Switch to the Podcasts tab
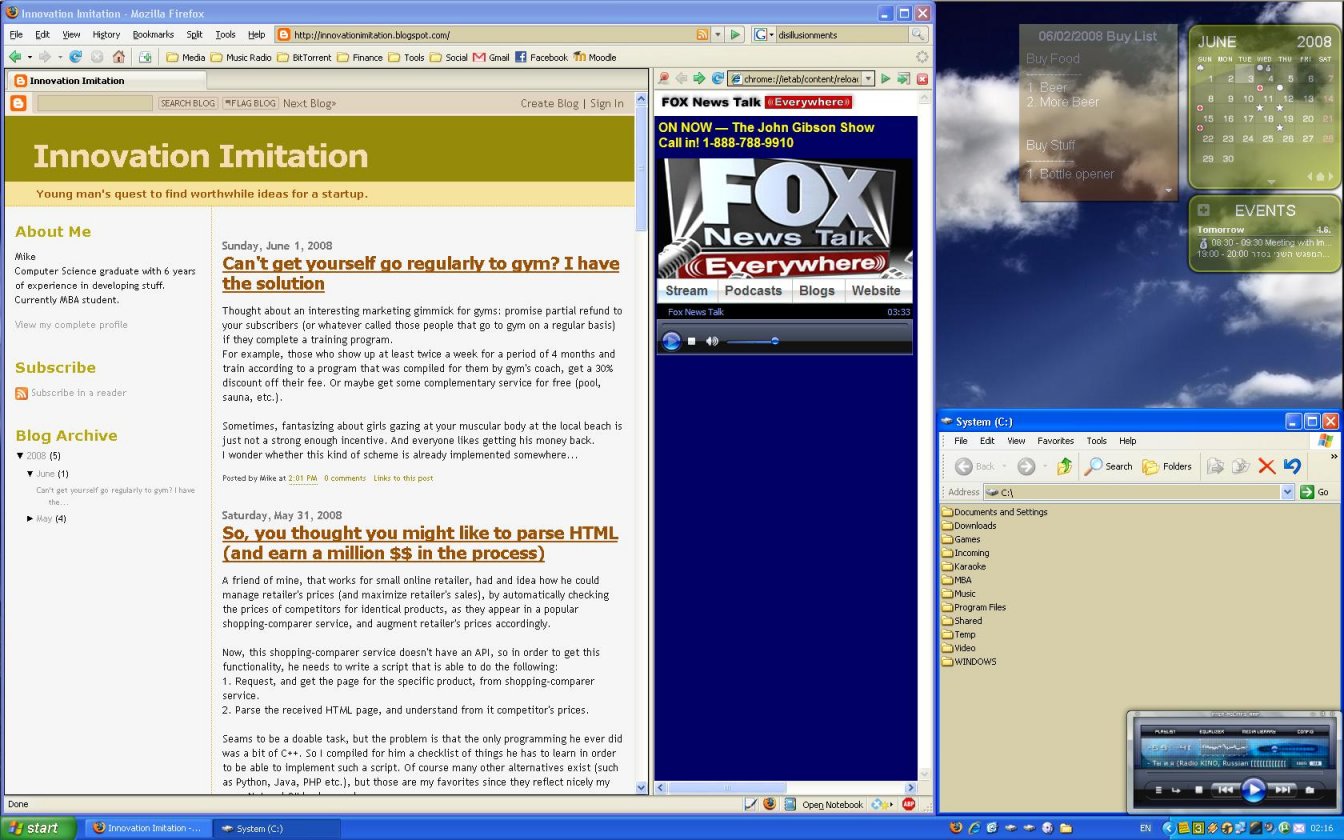The height and width of the screenshot is (840, 1344). tap(753, 291)
